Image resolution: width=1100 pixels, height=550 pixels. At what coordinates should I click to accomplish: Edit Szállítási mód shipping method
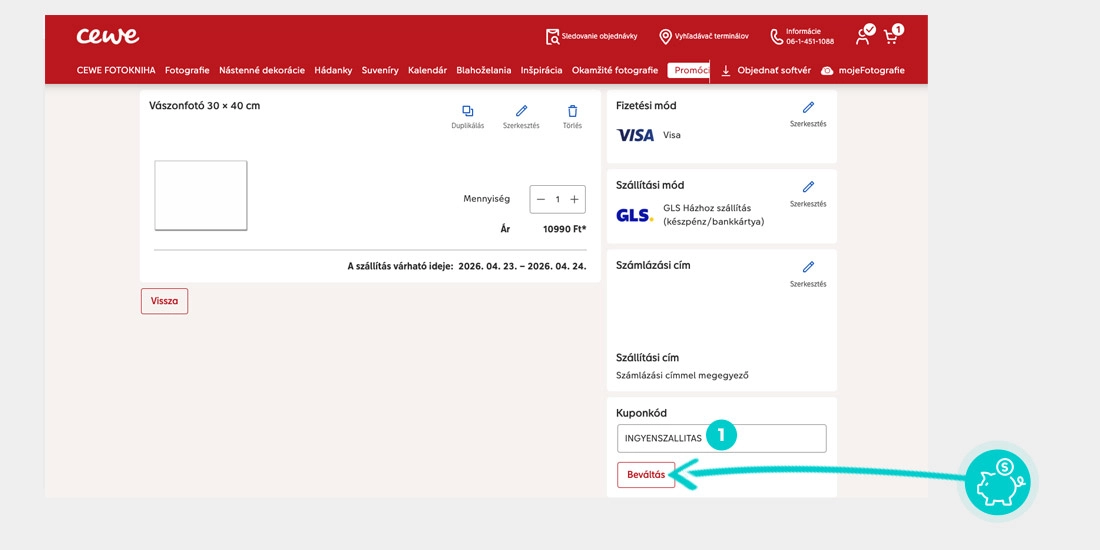[x=808, y=194]
